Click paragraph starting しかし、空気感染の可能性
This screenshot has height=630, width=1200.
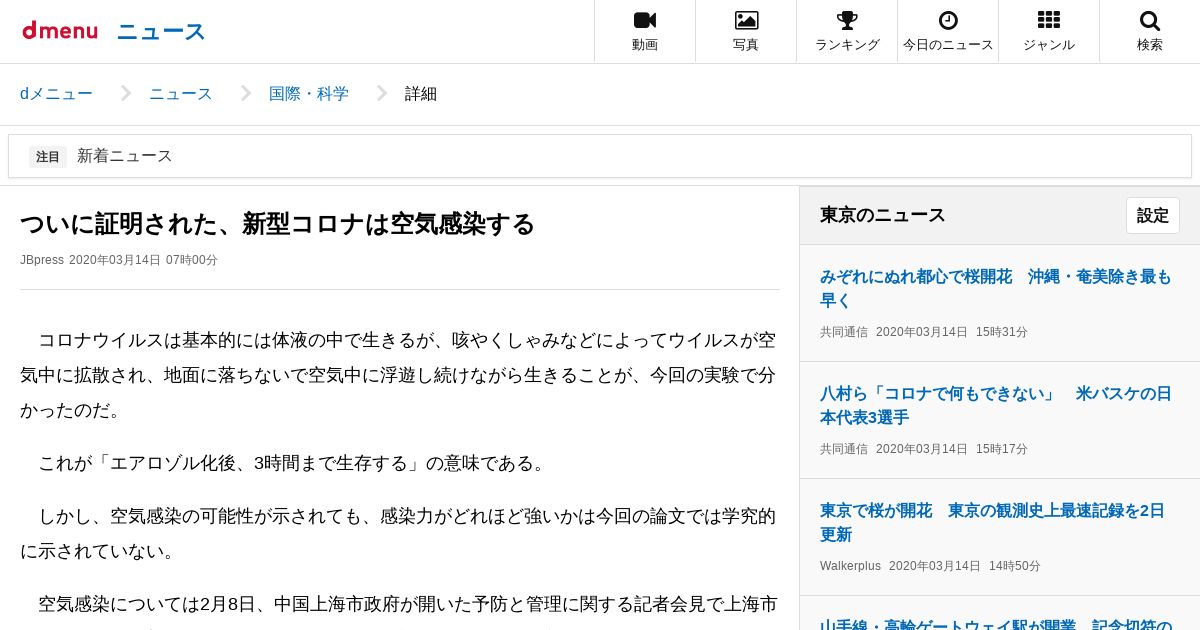[399, 533]
